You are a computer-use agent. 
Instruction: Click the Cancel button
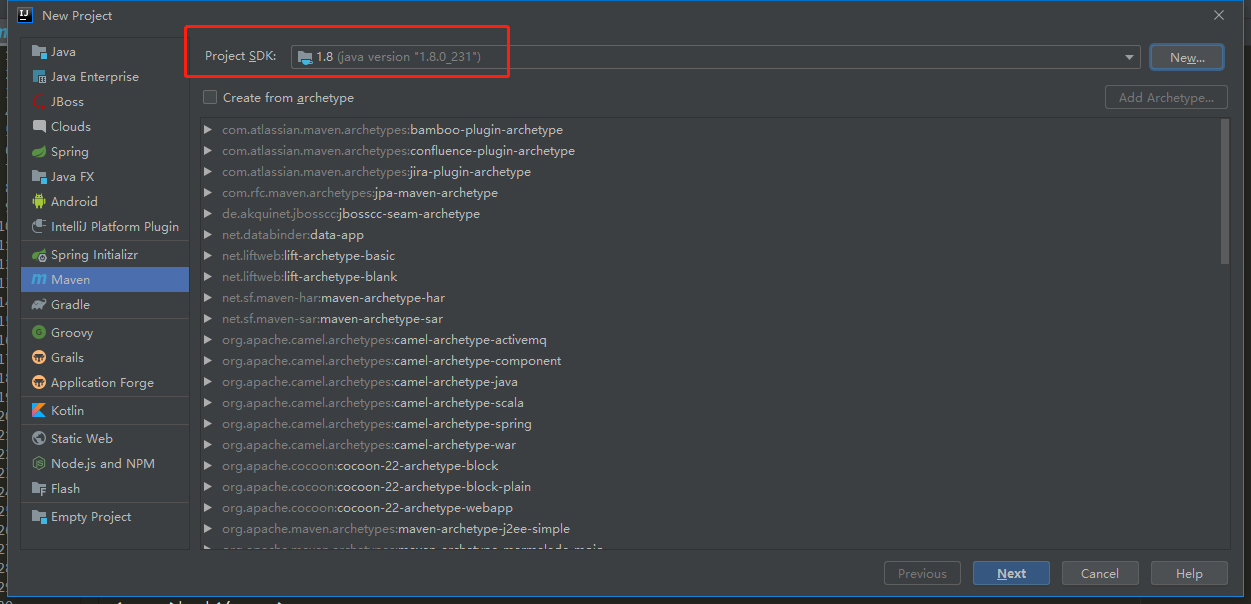(x=1099, y=574)
